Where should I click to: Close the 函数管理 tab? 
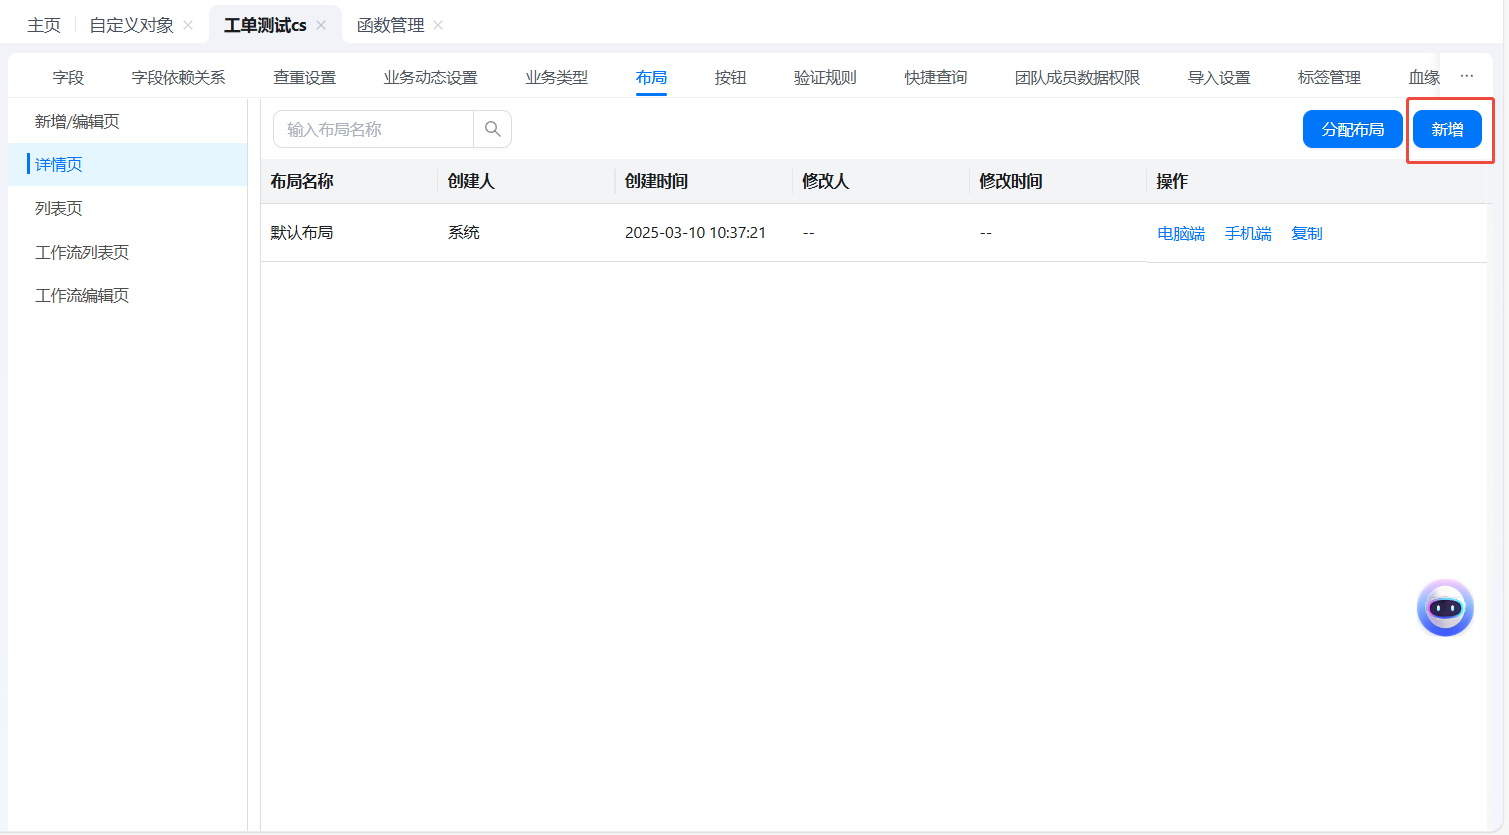pos(438,25)
